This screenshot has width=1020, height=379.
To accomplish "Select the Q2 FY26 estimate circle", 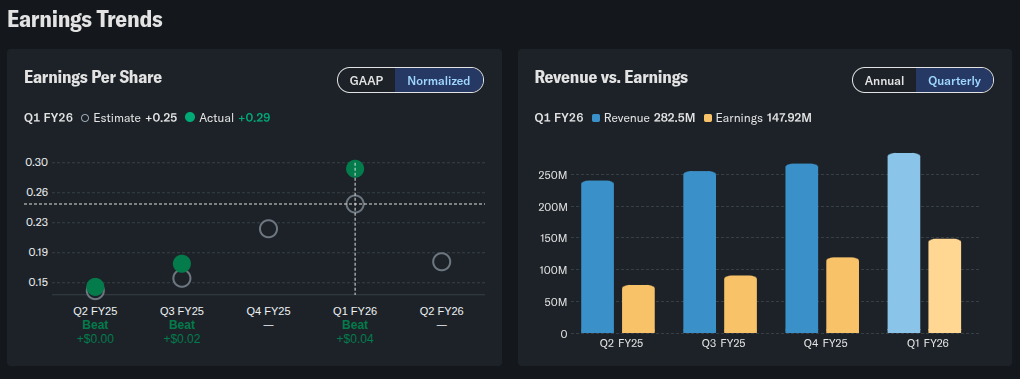I will pyautogui.click(x=442, y=262).
